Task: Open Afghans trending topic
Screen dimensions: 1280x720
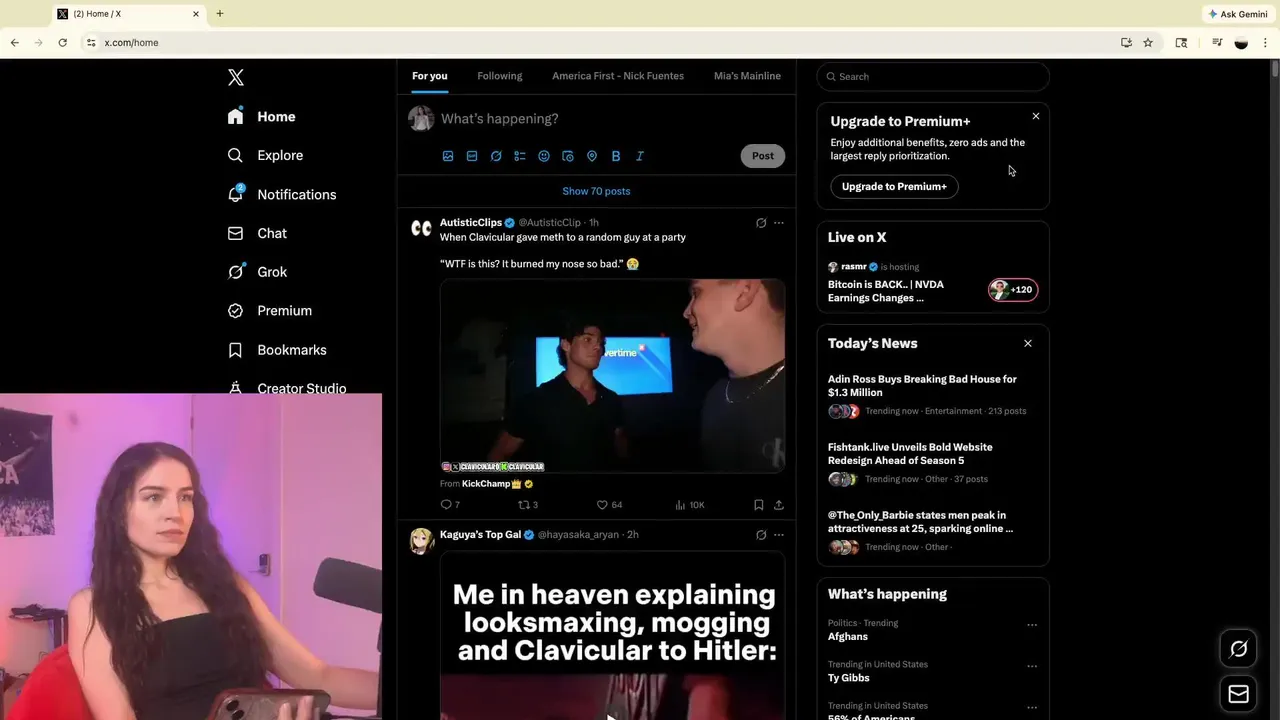Action: (x=848, y=637)
